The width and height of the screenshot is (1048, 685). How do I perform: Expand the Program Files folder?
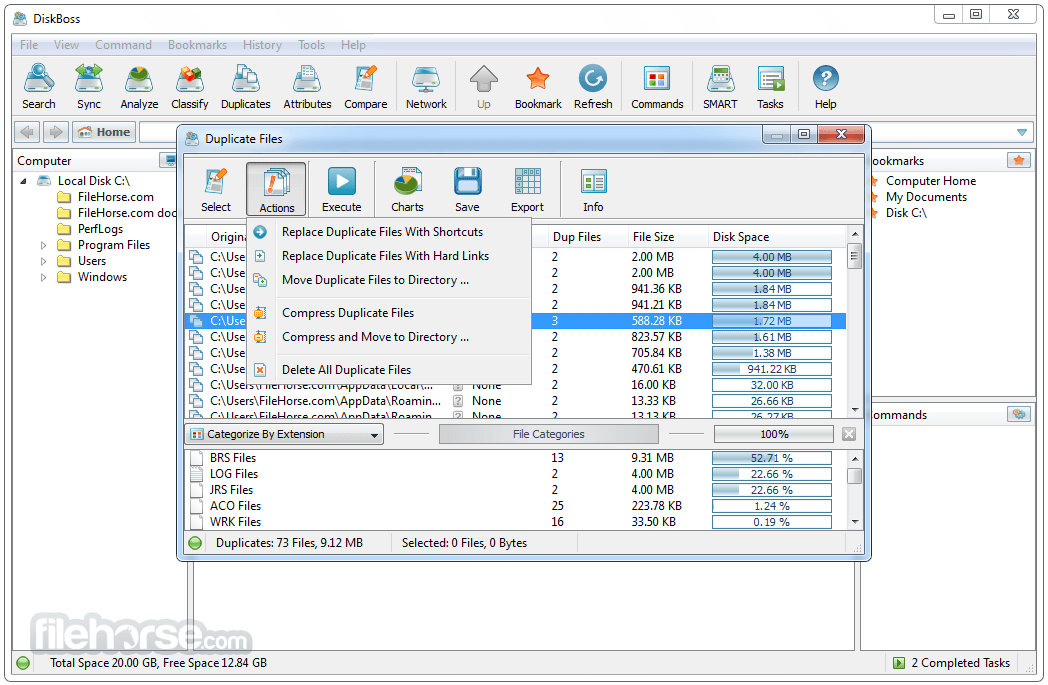43,245
